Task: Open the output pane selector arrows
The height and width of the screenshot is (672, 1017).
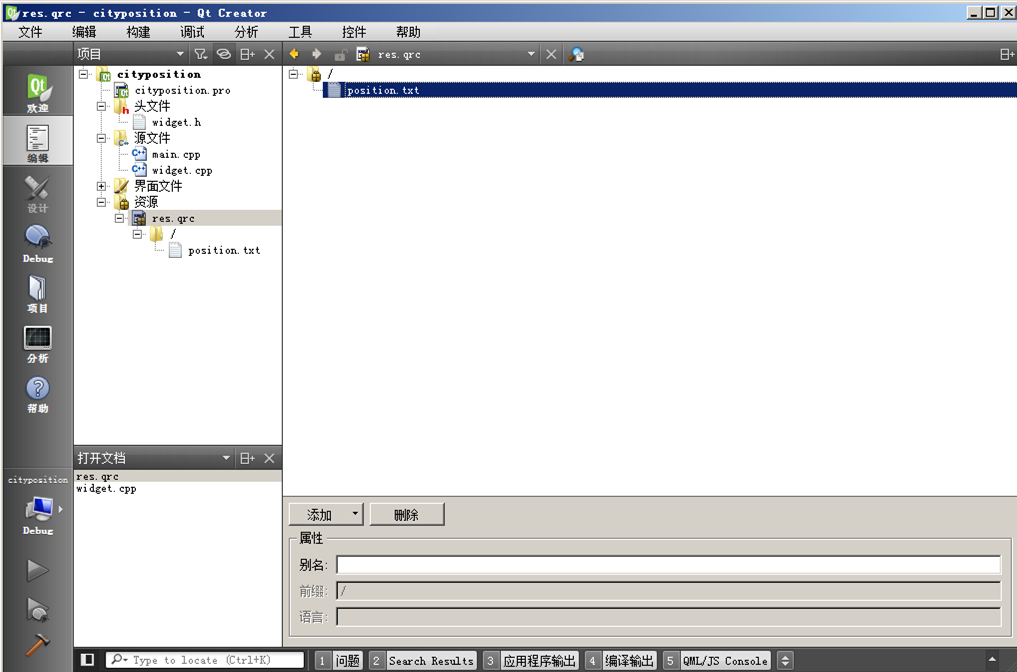Action: (785, 661)
